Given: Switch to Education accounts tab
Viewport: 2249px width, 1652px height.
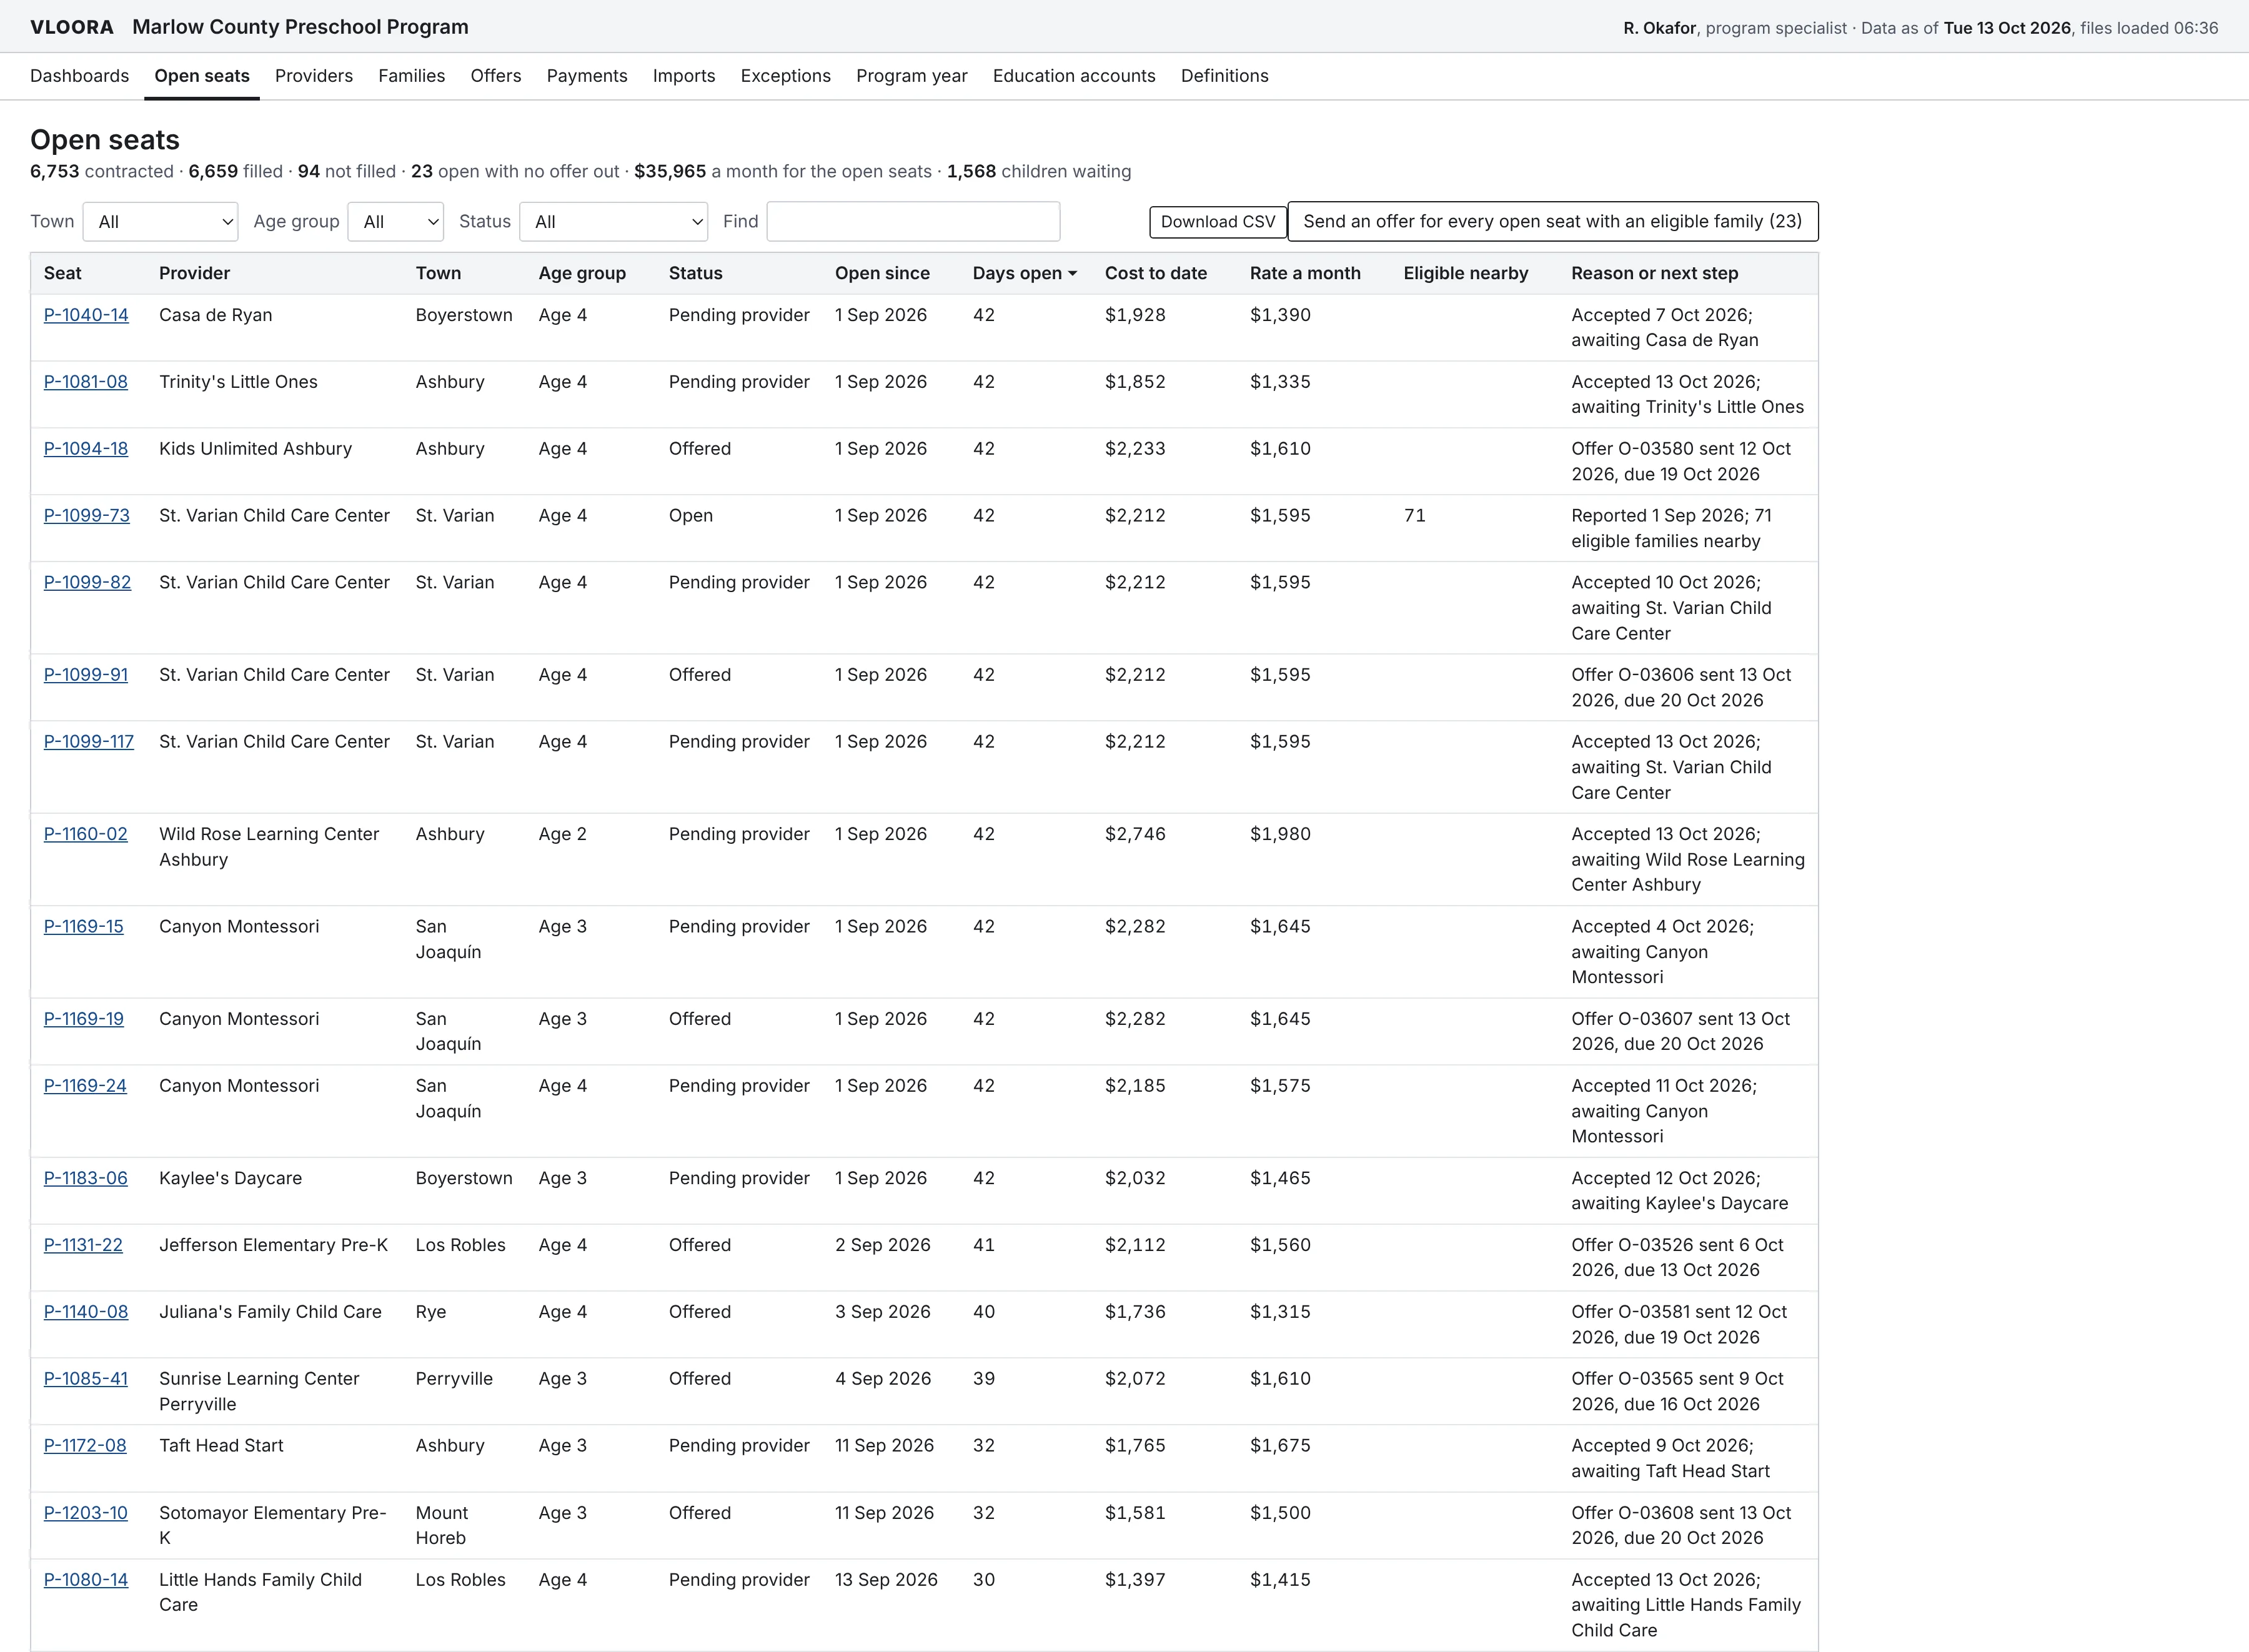Looking at the screenshot, I should coord(1074,76).
